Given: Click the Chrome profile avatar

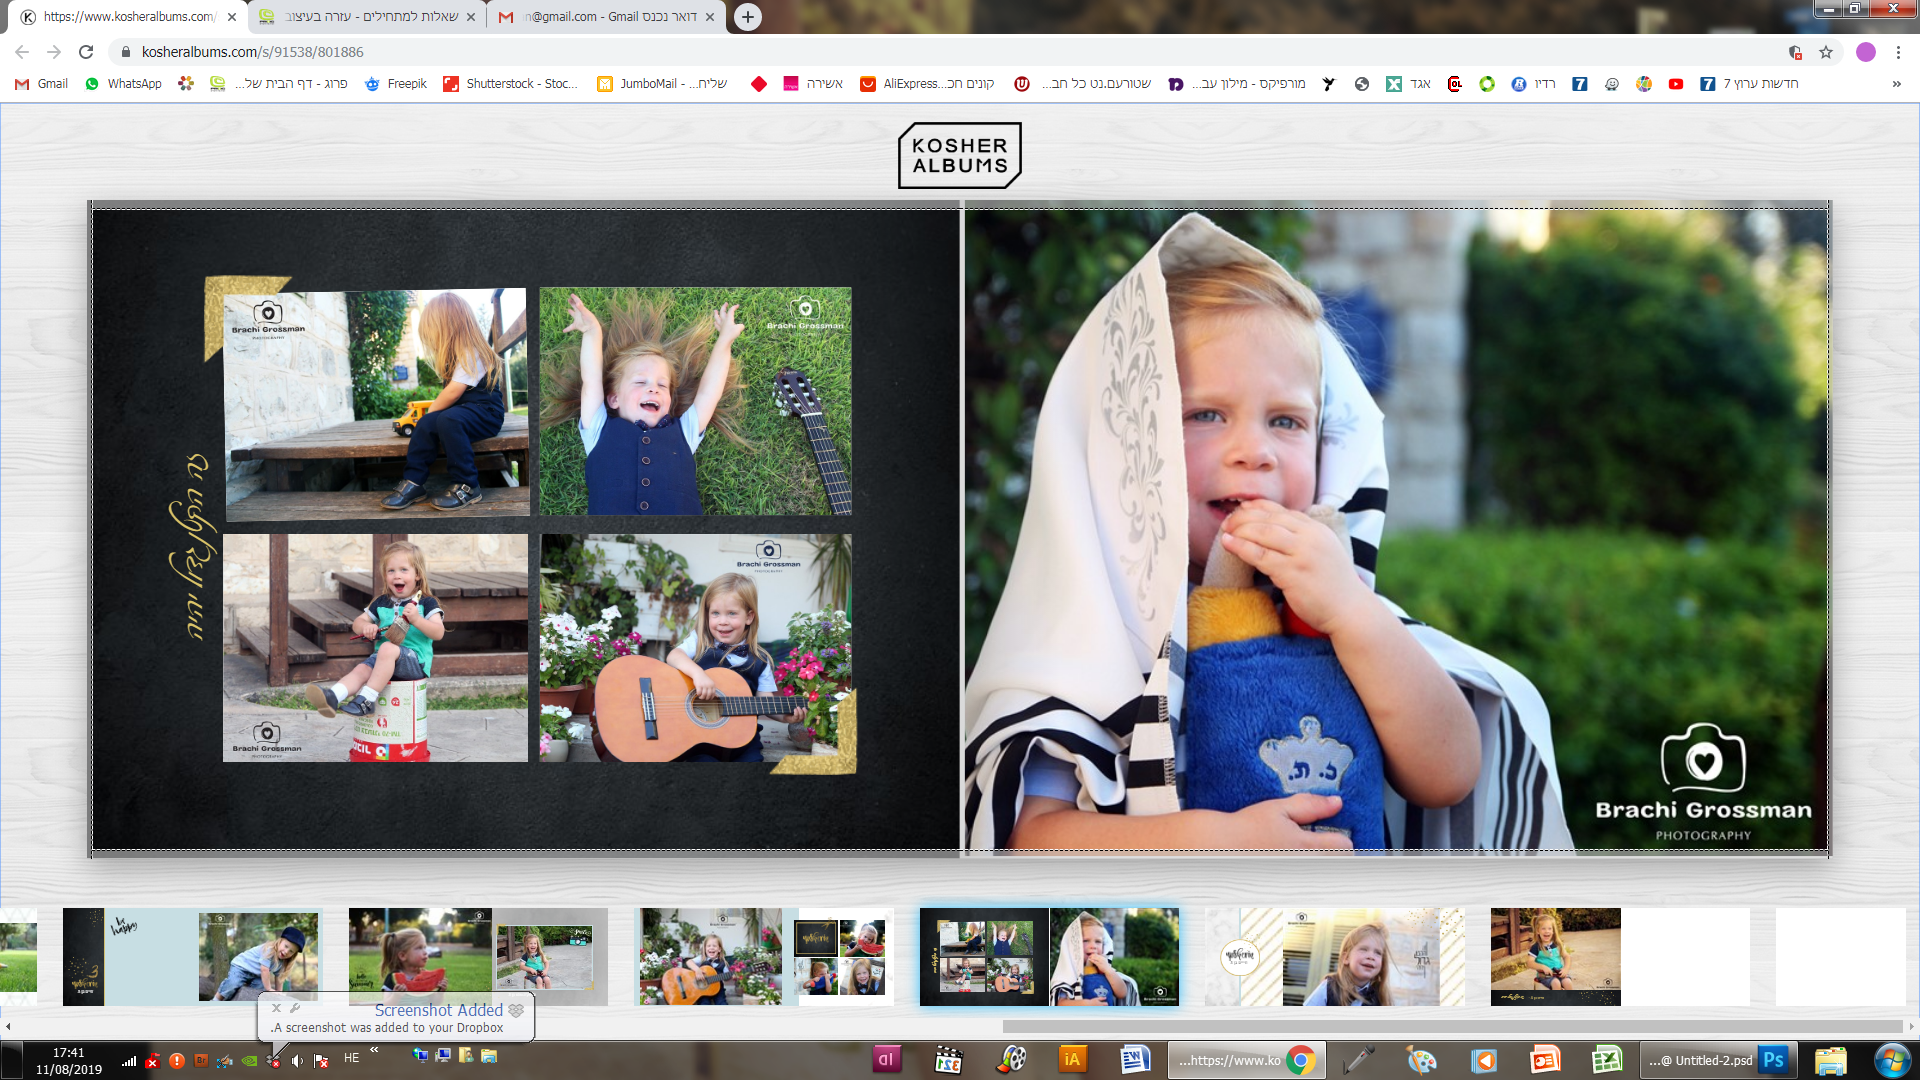Looking at the screenshot, I should [1865, 52].
